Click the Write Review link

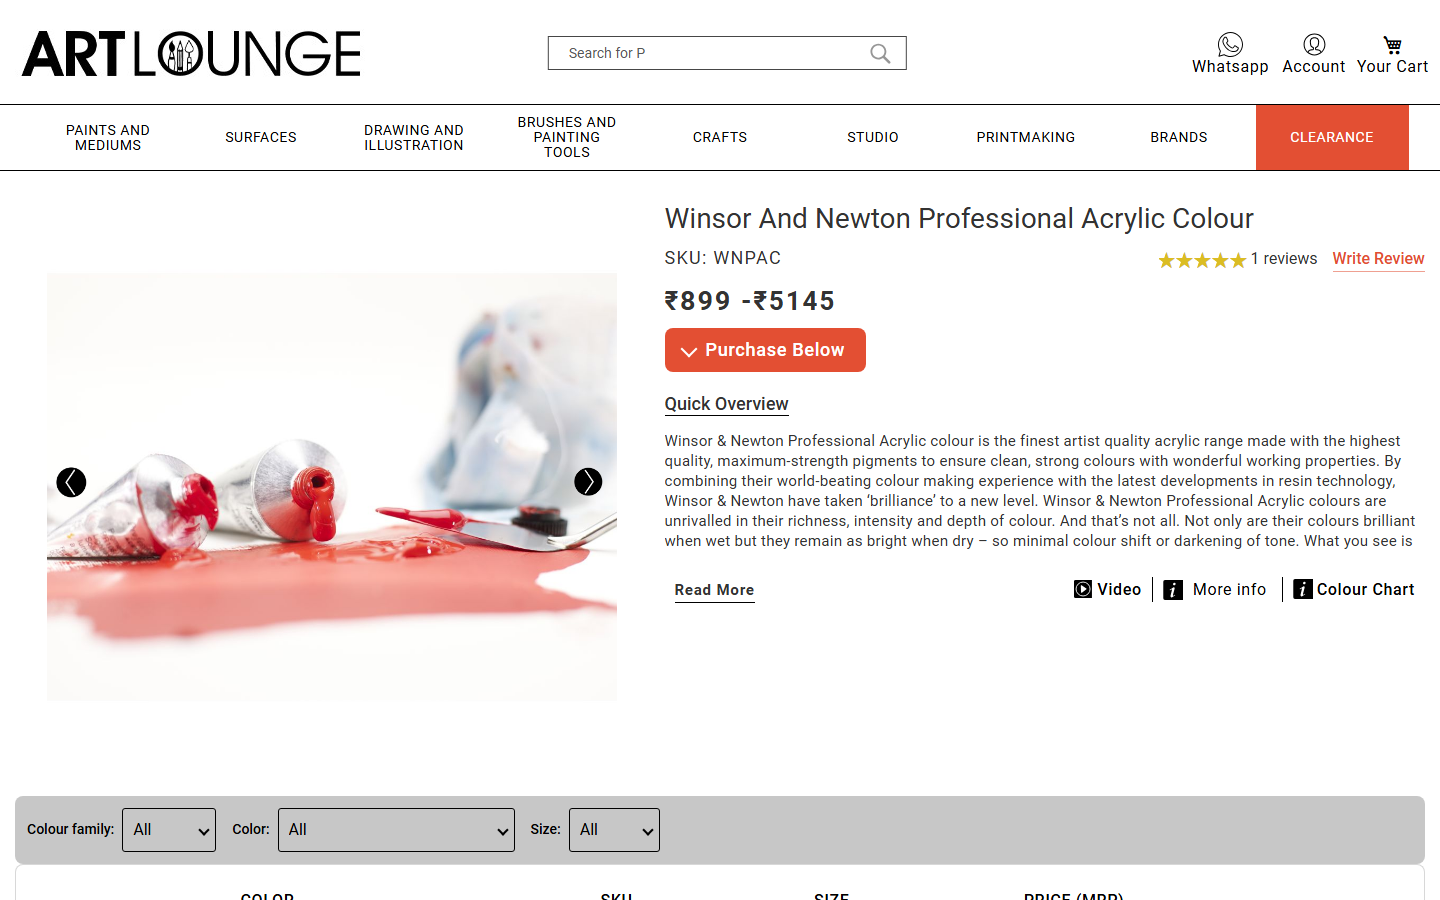click(x=1378, y=259)
